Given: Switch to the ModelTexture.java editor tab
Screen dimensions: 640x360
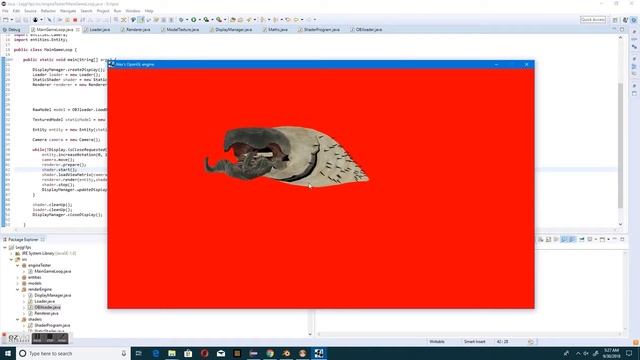Looking at the screenshot, I should (180, 29).
